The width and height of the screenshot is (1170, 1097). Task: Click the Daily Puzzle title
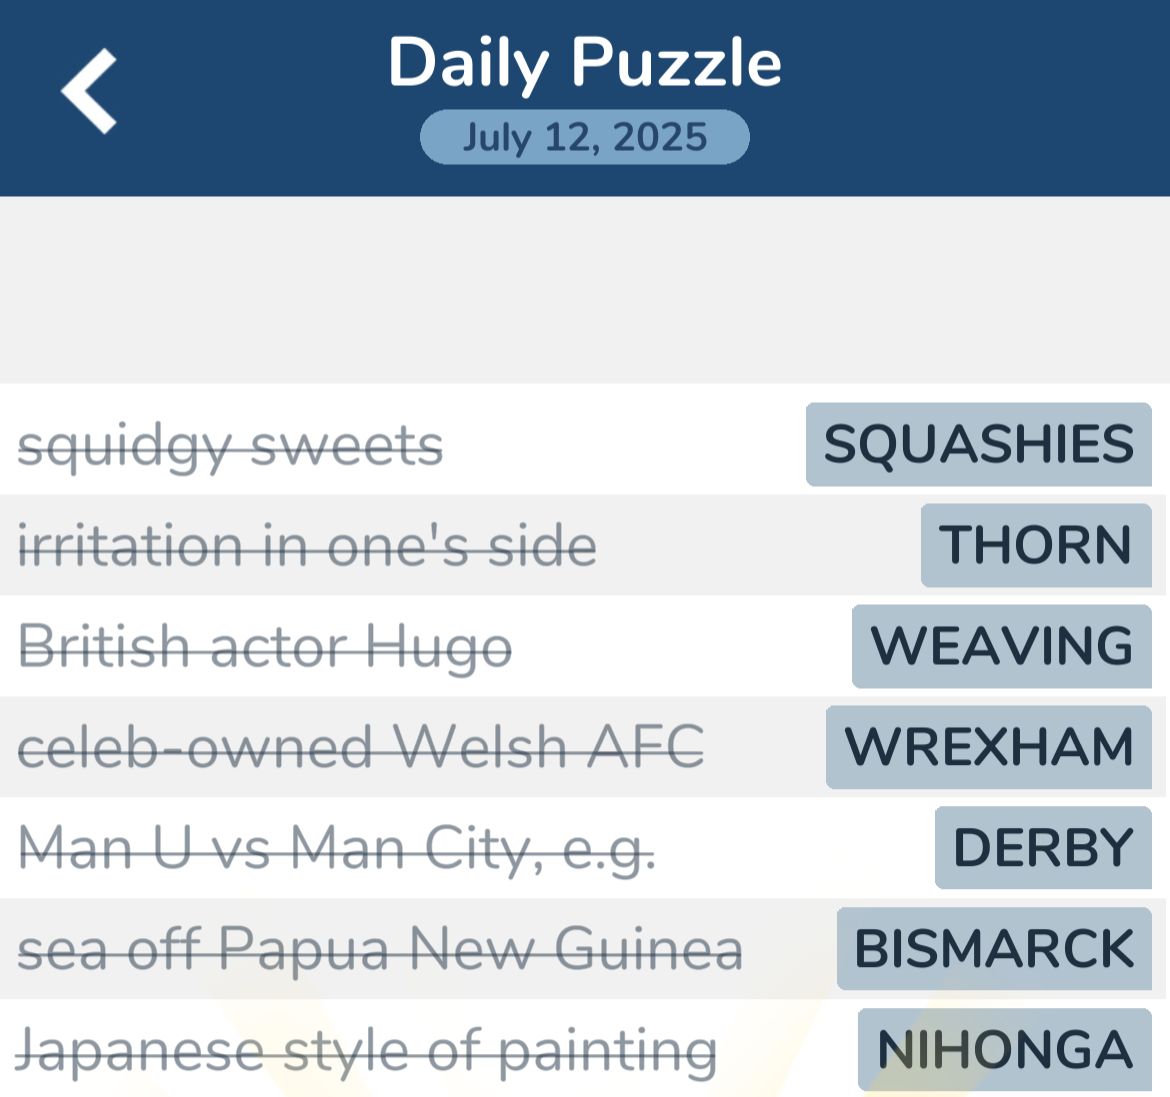[584, 62]
